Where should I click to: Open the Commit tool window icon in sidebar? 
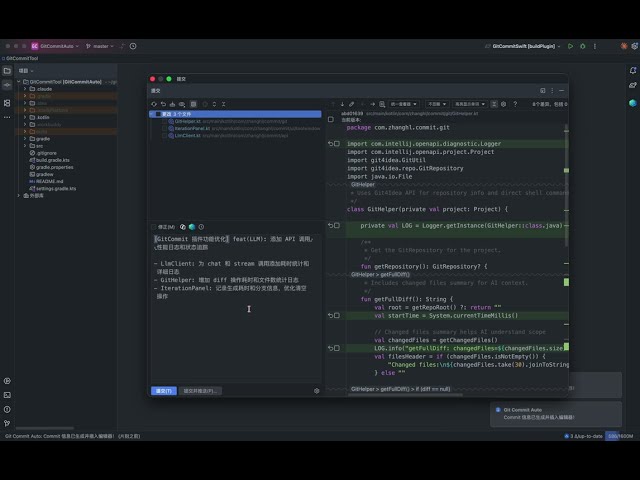pyautogui.click(x=7, y=85)
